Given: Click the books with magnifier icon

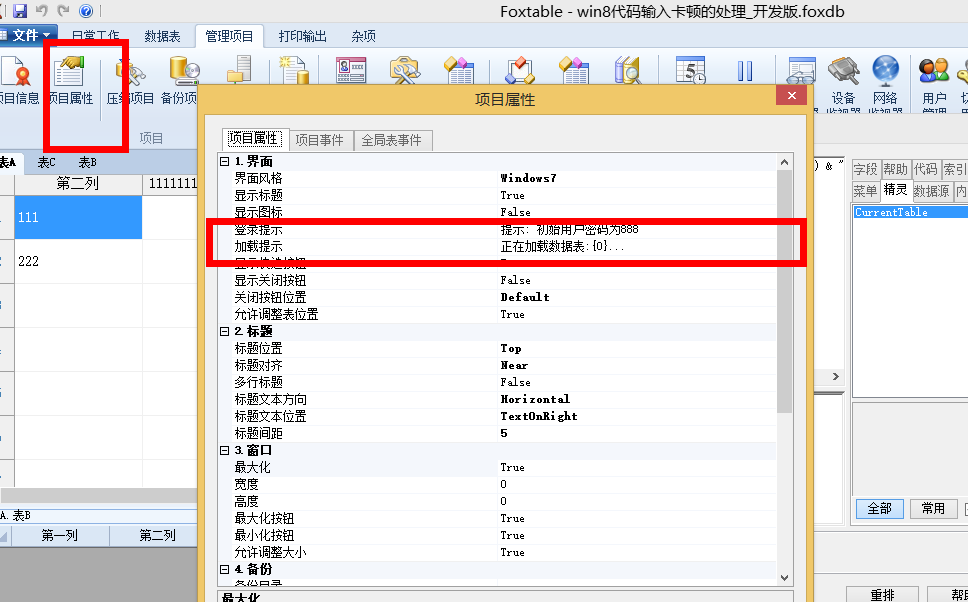Looking at the screenshot, I should tap(628, 69).
